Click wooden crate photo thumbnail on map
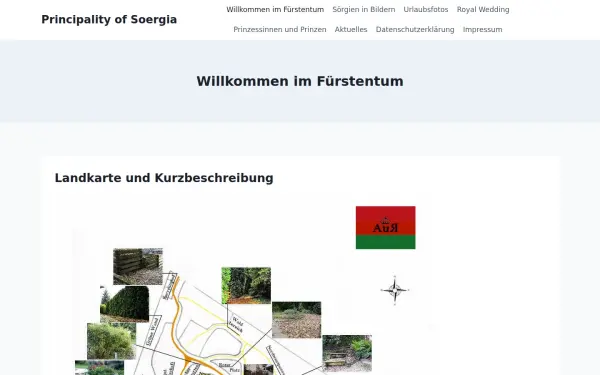Image resolution: width=600 pixels, height=375 pixels. pyautogui.click(x=138, y=266)
